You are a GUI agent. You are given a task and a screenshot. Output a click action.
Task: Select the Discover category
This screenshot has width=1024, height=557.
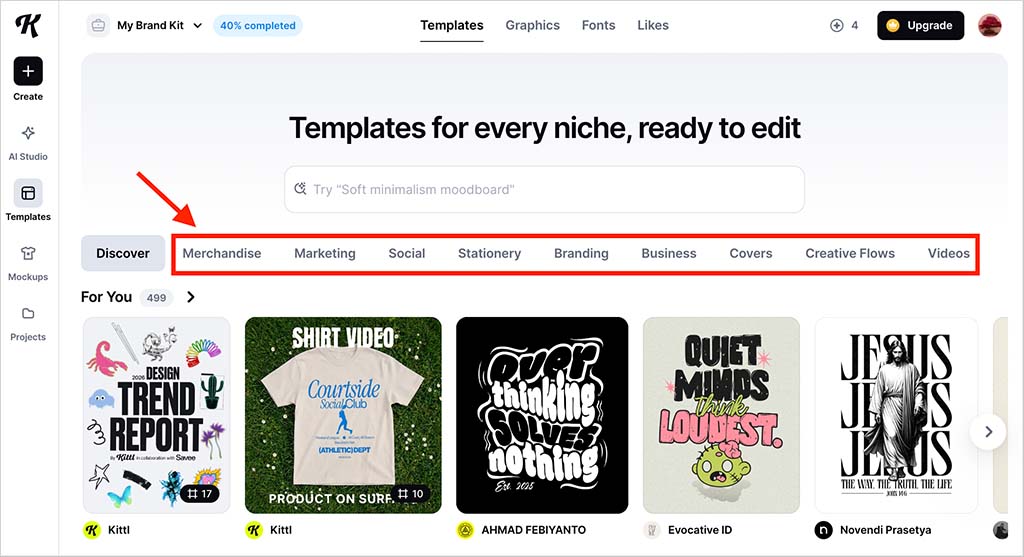tap(123, 253)
